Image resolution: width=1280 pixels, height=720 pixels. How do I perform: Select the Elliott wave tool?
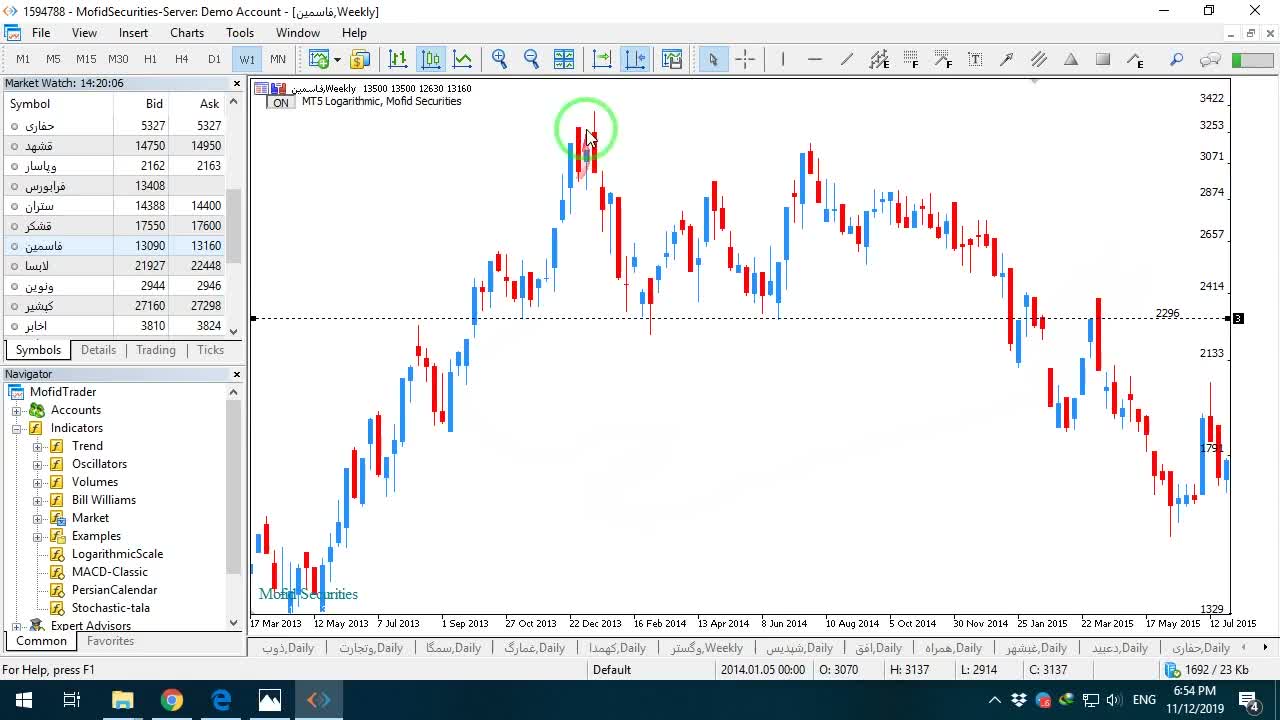click(x=1135, y=59)
